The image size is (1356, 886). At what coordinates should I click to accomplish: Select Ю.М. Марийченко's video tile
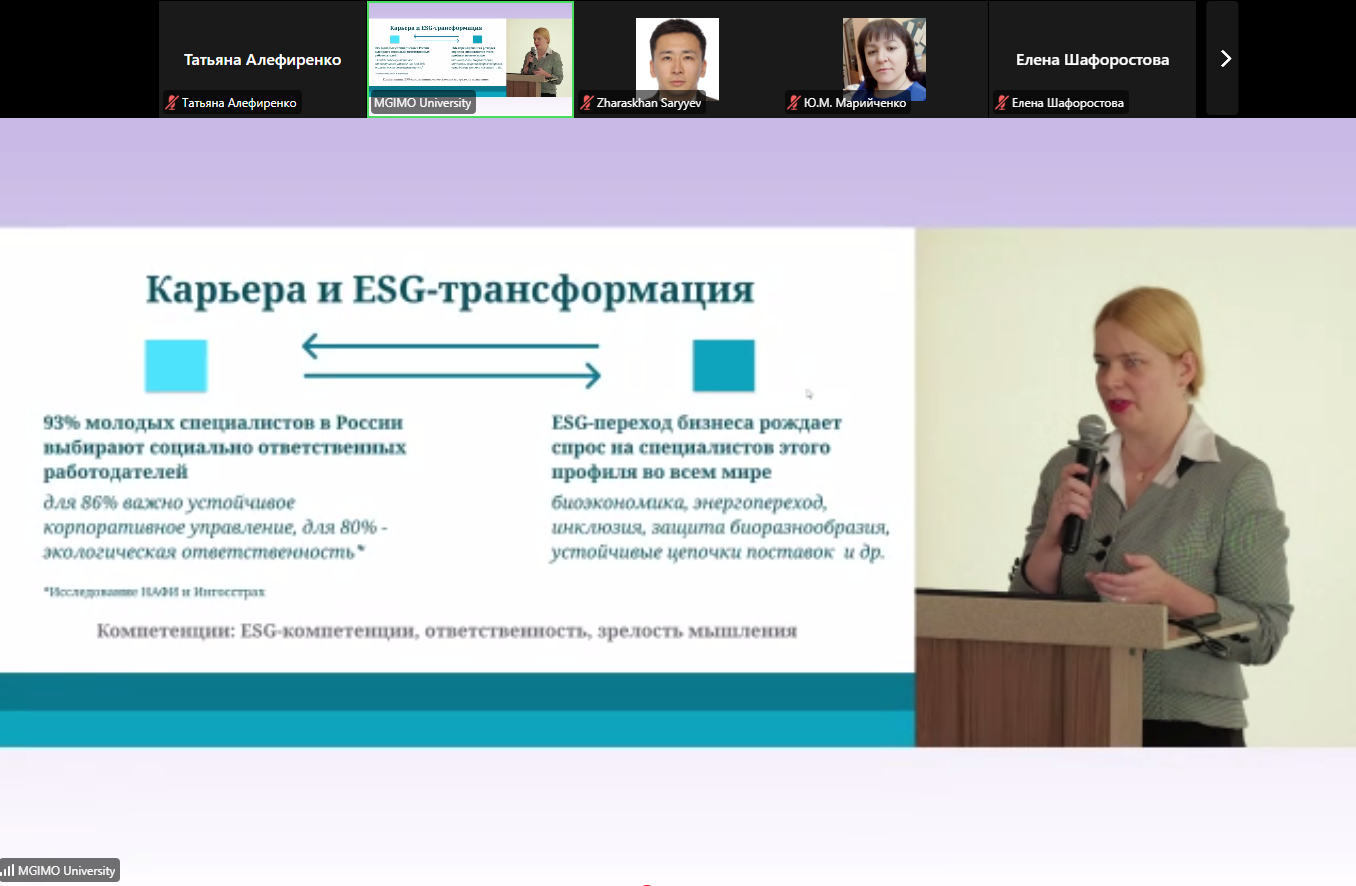pyautogui.click(x=884, y=59)
